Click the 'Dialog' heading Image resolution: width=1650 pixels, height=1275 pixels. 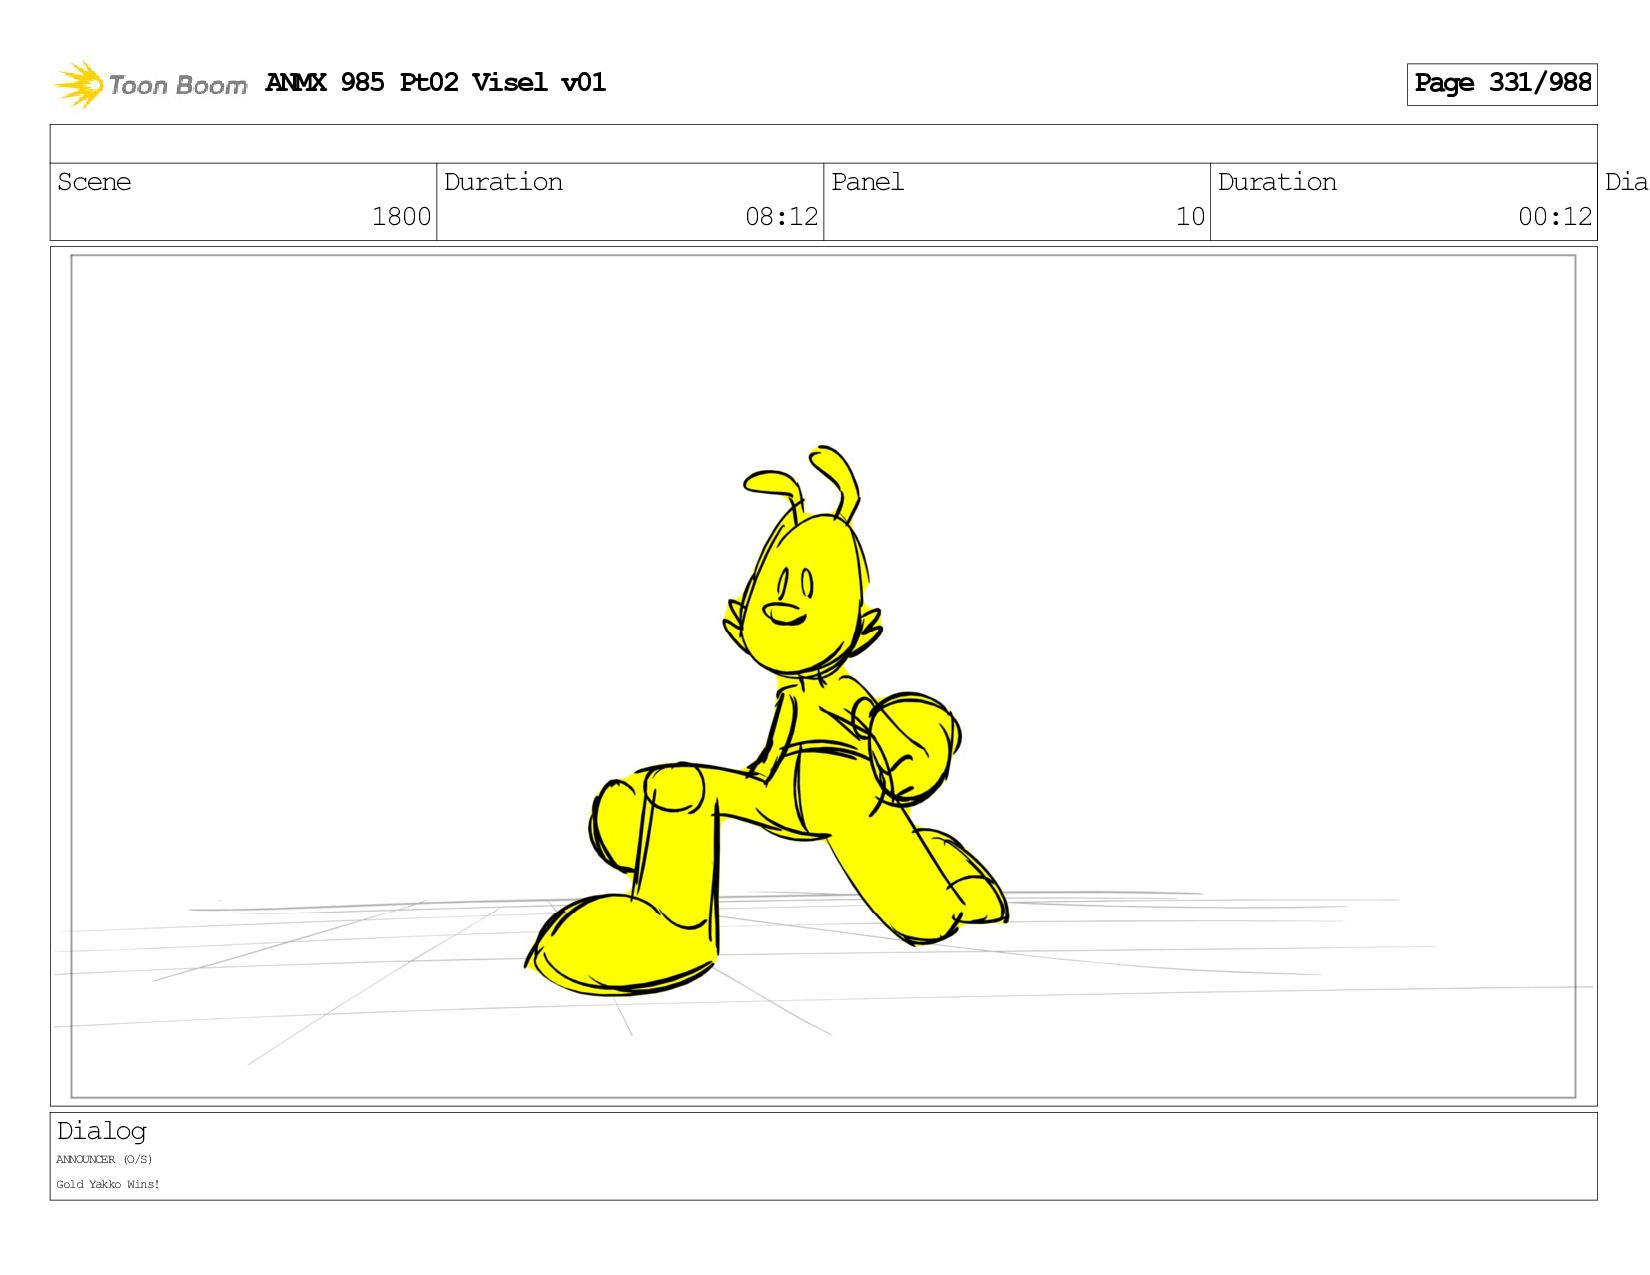[101, 1131]
